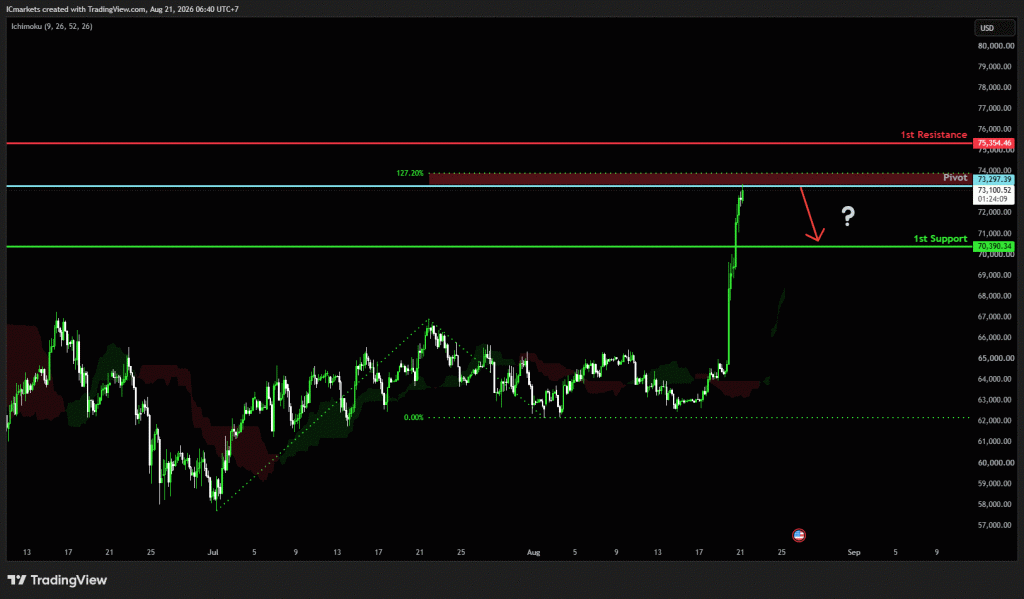This screenshot has height=599, width=1024.
Task: Click the 0.00% Fibonacci level label
Action: tap(413, 417)
